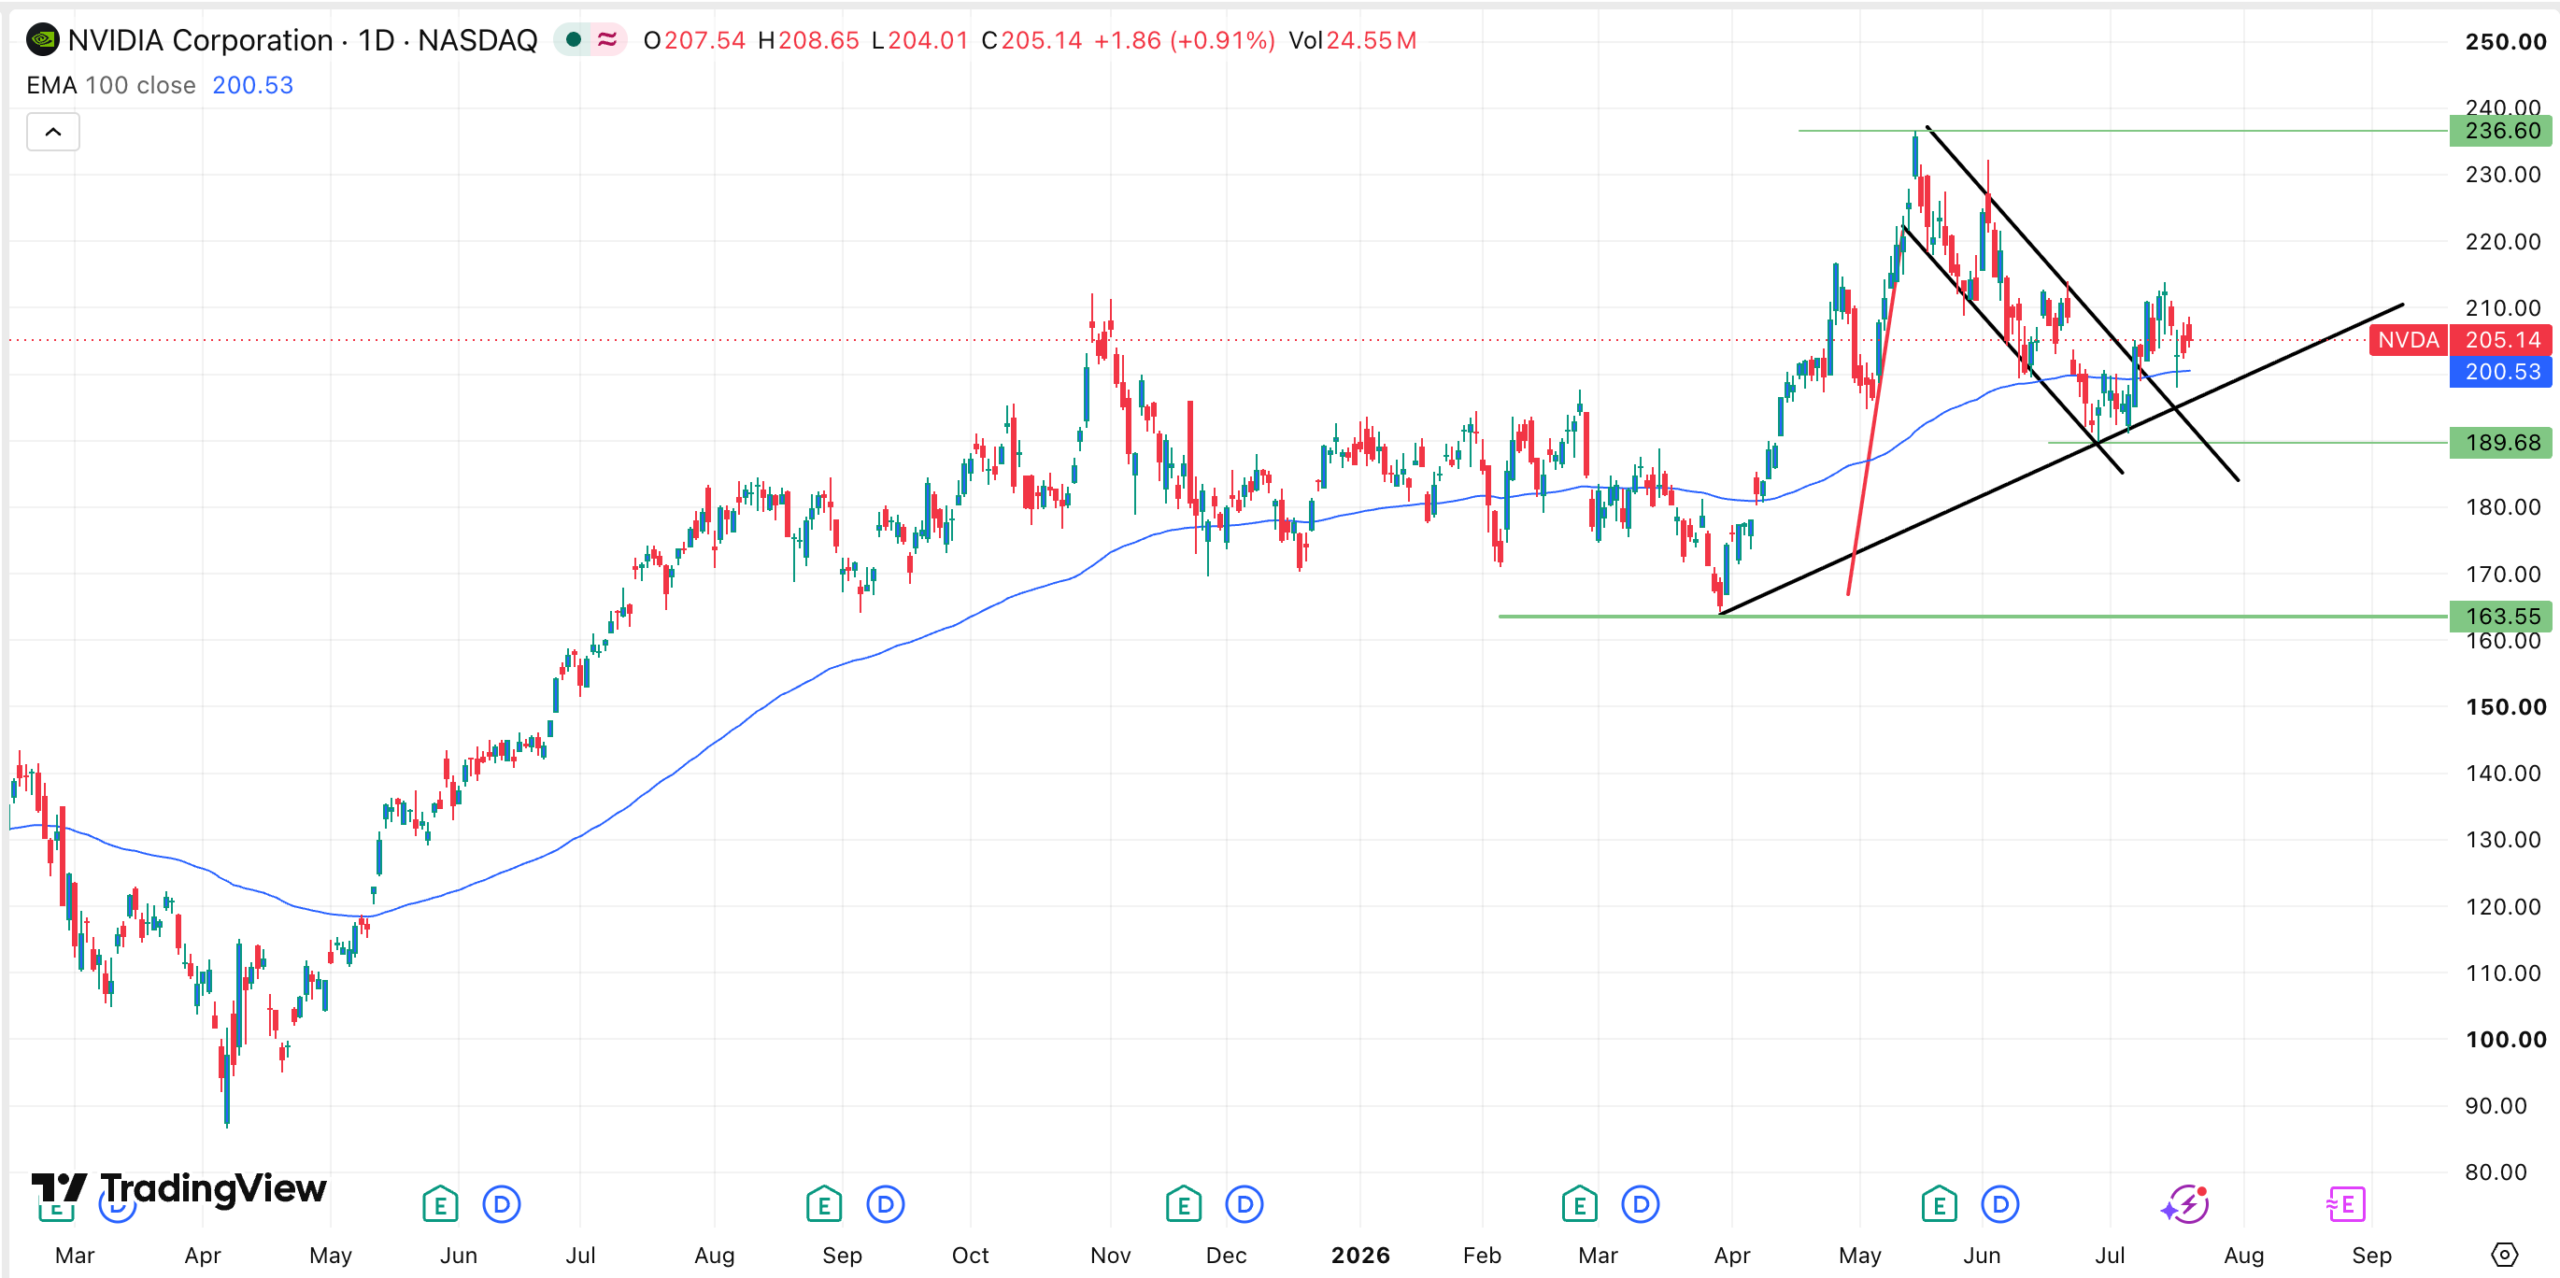
Task: Click the pink approximate-data icon in the header
Action: point(607,40)
